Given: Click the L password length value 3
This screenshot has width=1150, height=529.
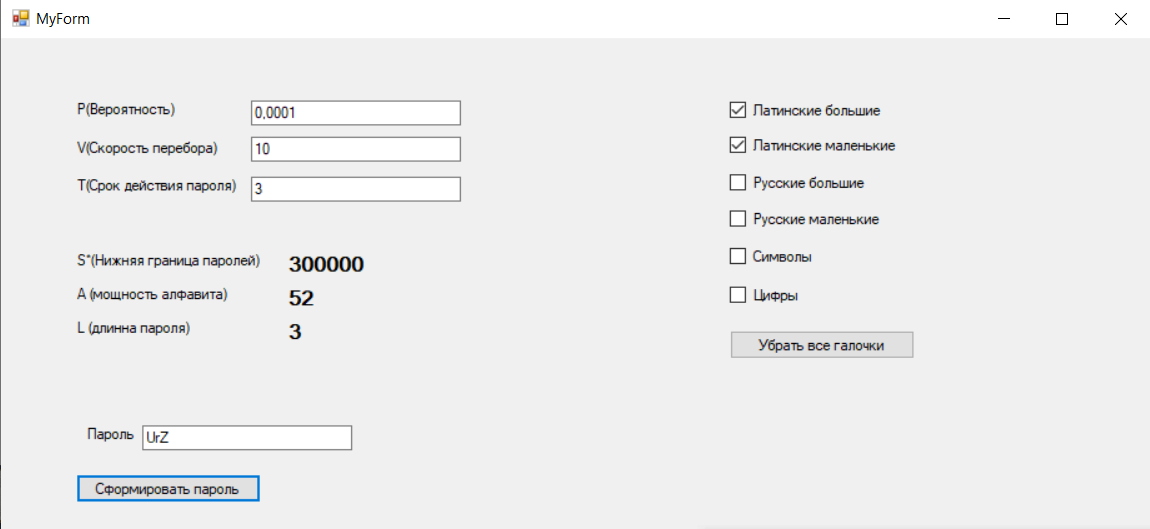Looking at the screenshot, I should [x=295, y=332].
